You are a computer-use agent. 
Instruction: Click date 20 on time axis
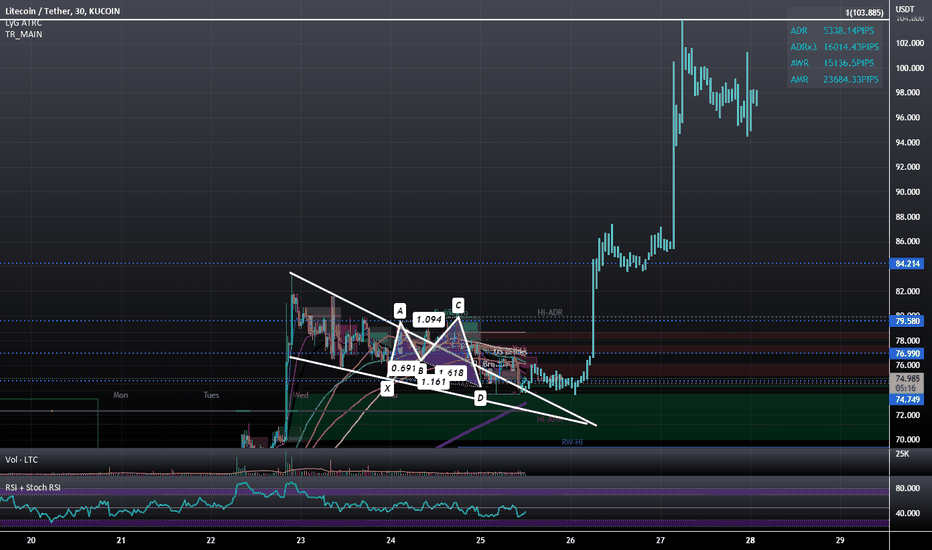coord(31,540)
